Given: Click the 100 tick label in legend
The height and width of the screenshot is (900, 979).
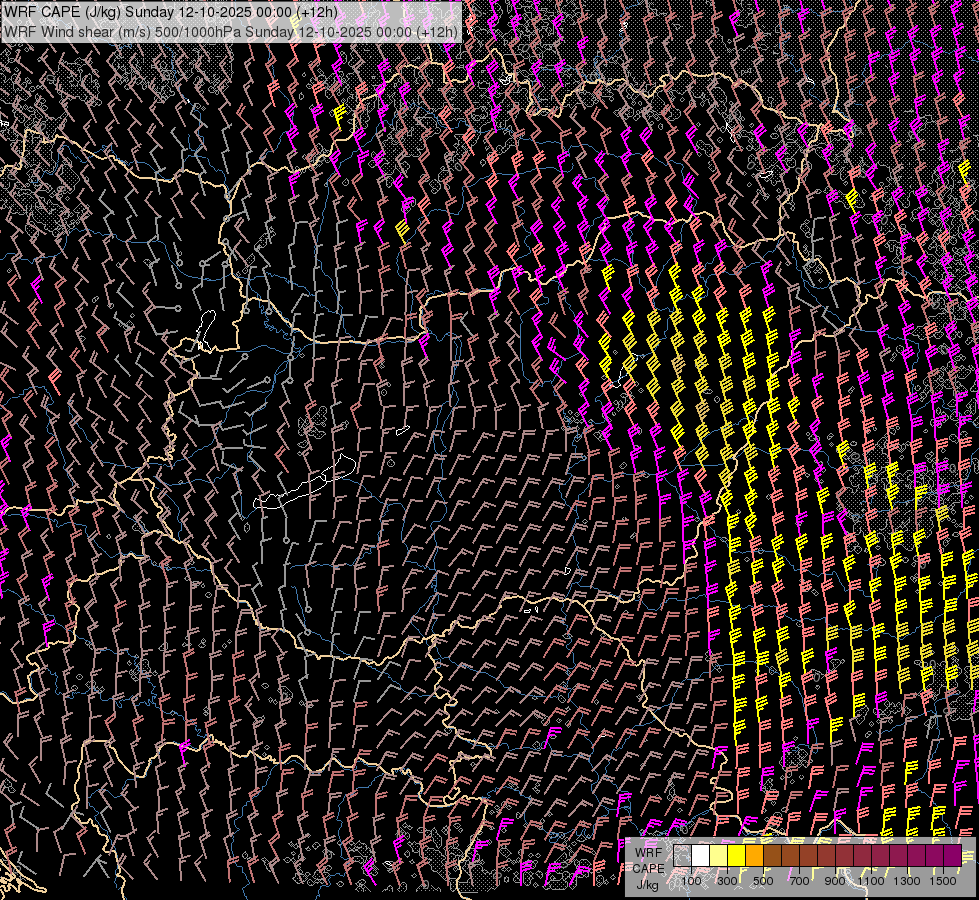Looking at the screenshot, I should pyautogui.click(x=691, y=882).
